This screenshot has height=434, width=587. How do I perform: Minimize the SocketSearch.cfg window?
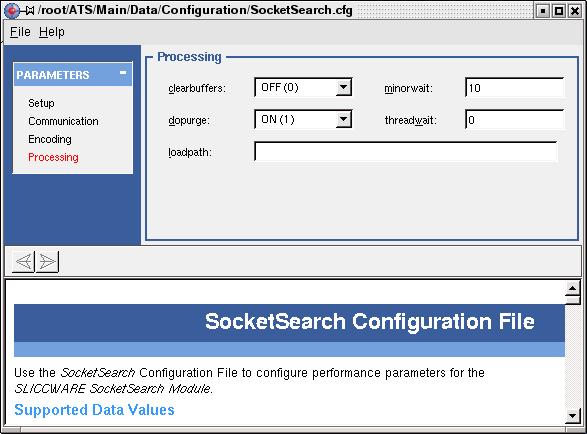click(x=543, y=11)
